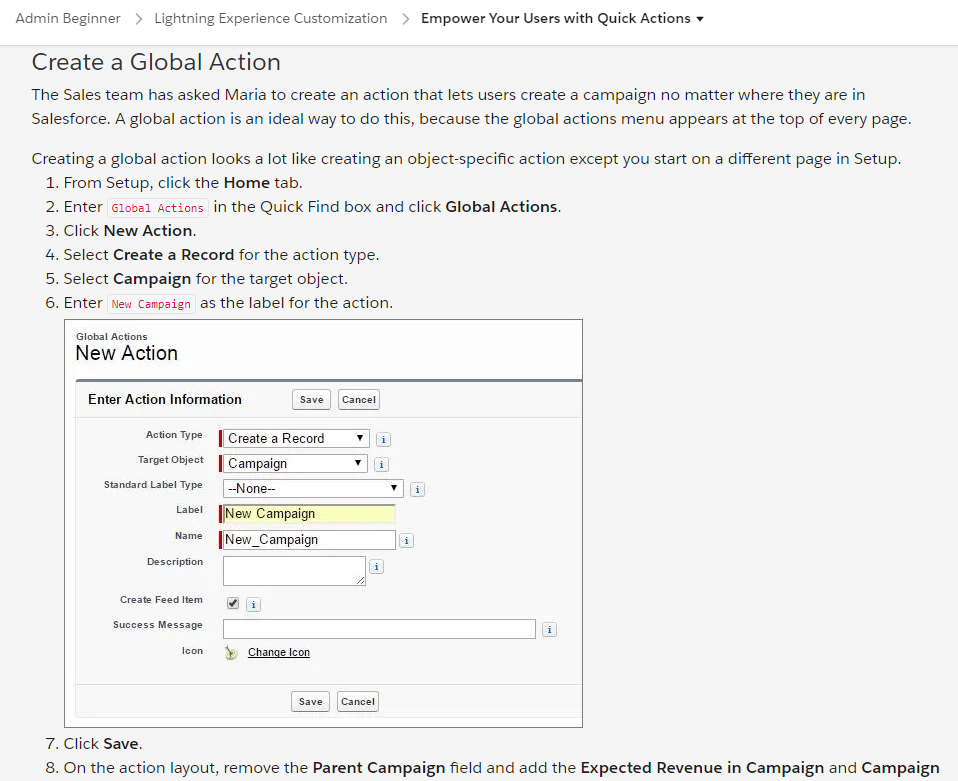Open the Action Type dropdown
The width and height of the screenshot is (958, 781).
[296, 438]
